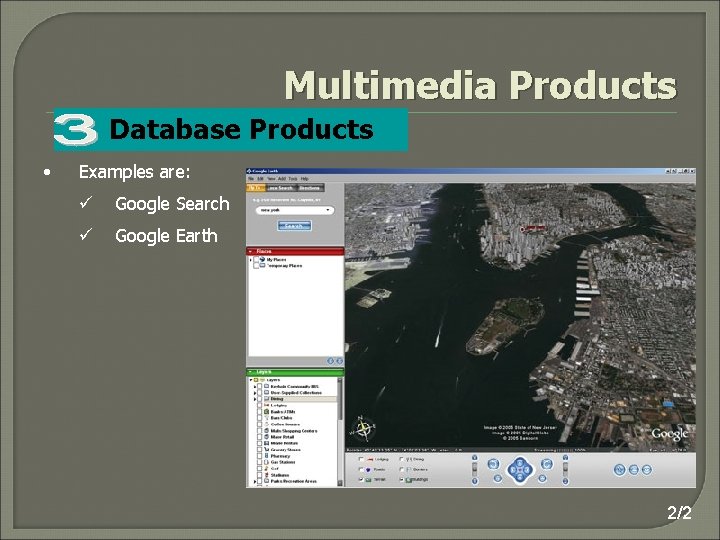Toggle the Lodging checkbox in the bottom toolbar
720x540 pixels.
361,459
